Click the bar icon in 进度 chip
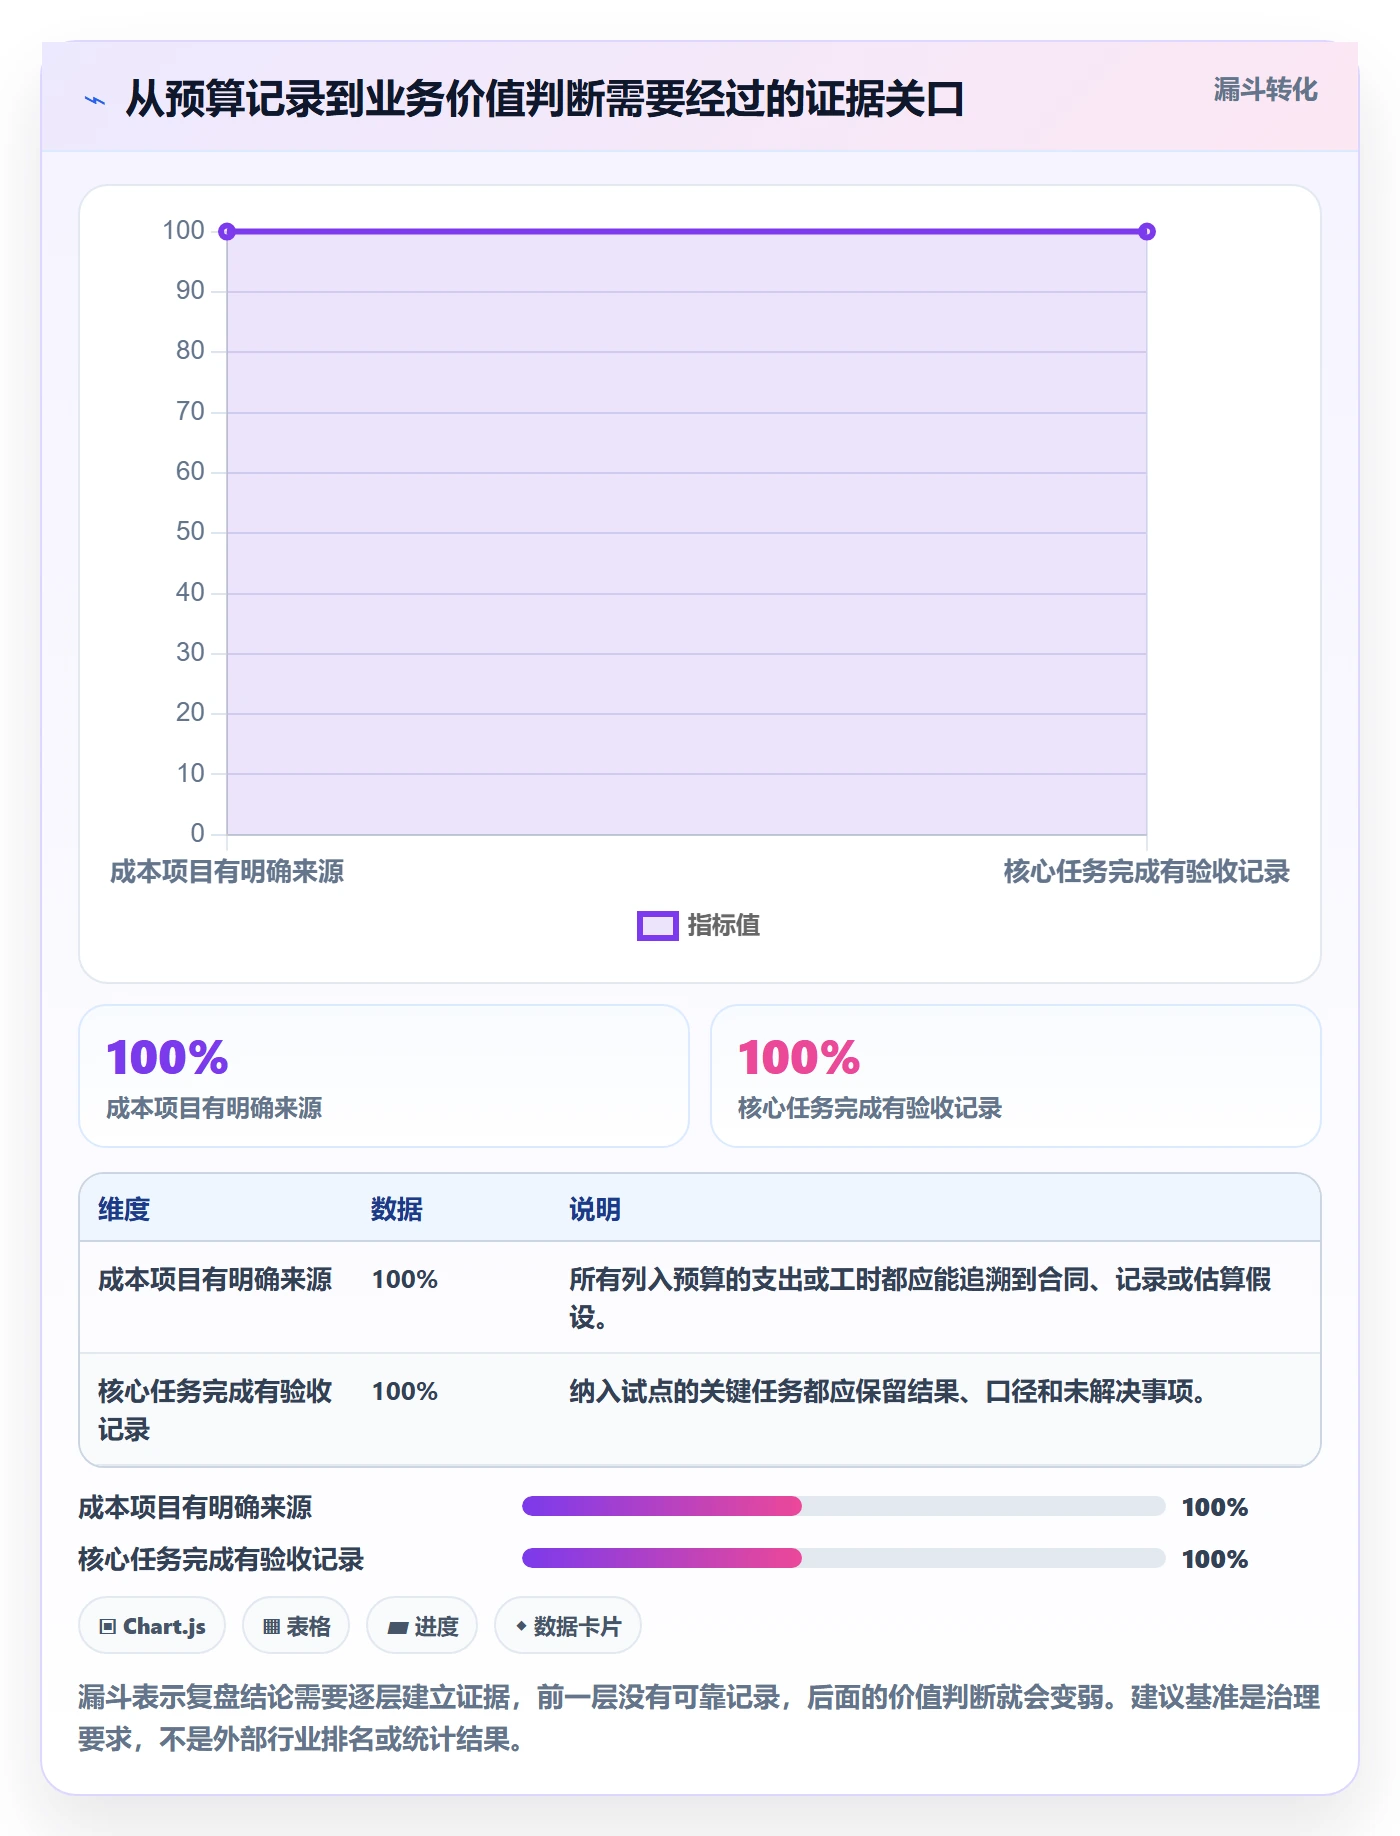This screenshot has height=1836, width=1400. coord(397,1628)
